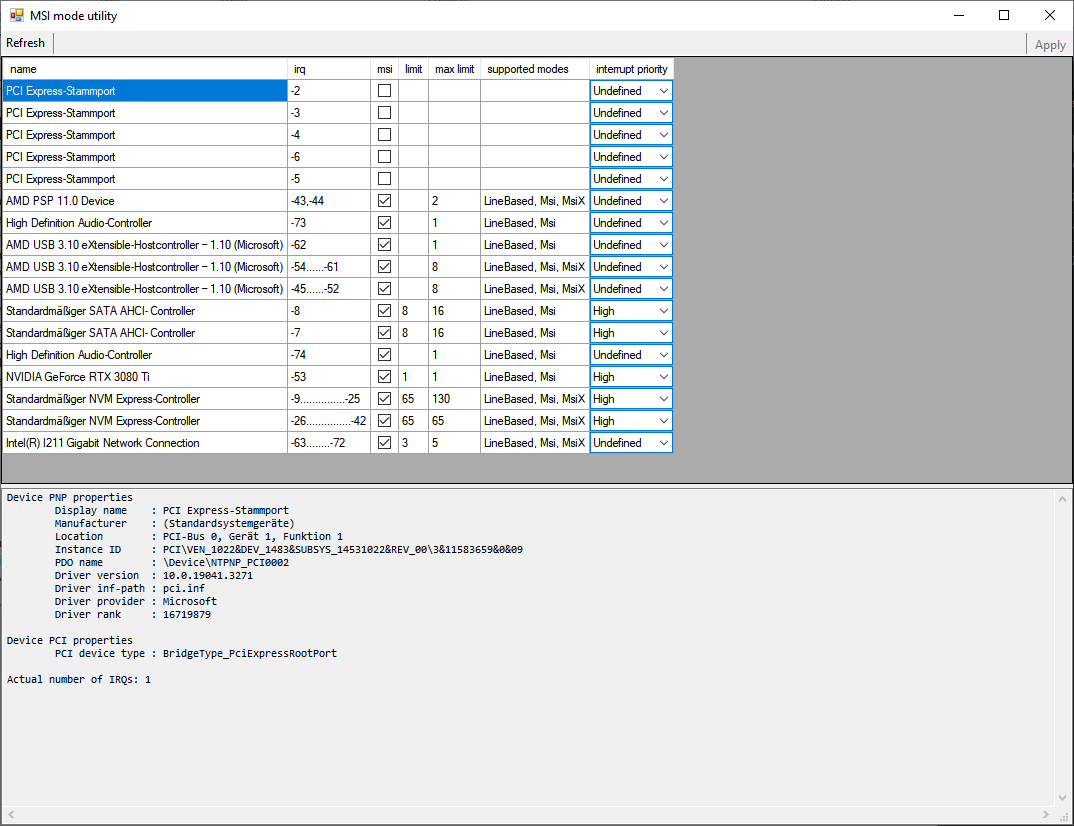The image size is (1074, 826).
Task: Select the AMD PSP 11.0 Device row
Action: [x=145, y=201]
